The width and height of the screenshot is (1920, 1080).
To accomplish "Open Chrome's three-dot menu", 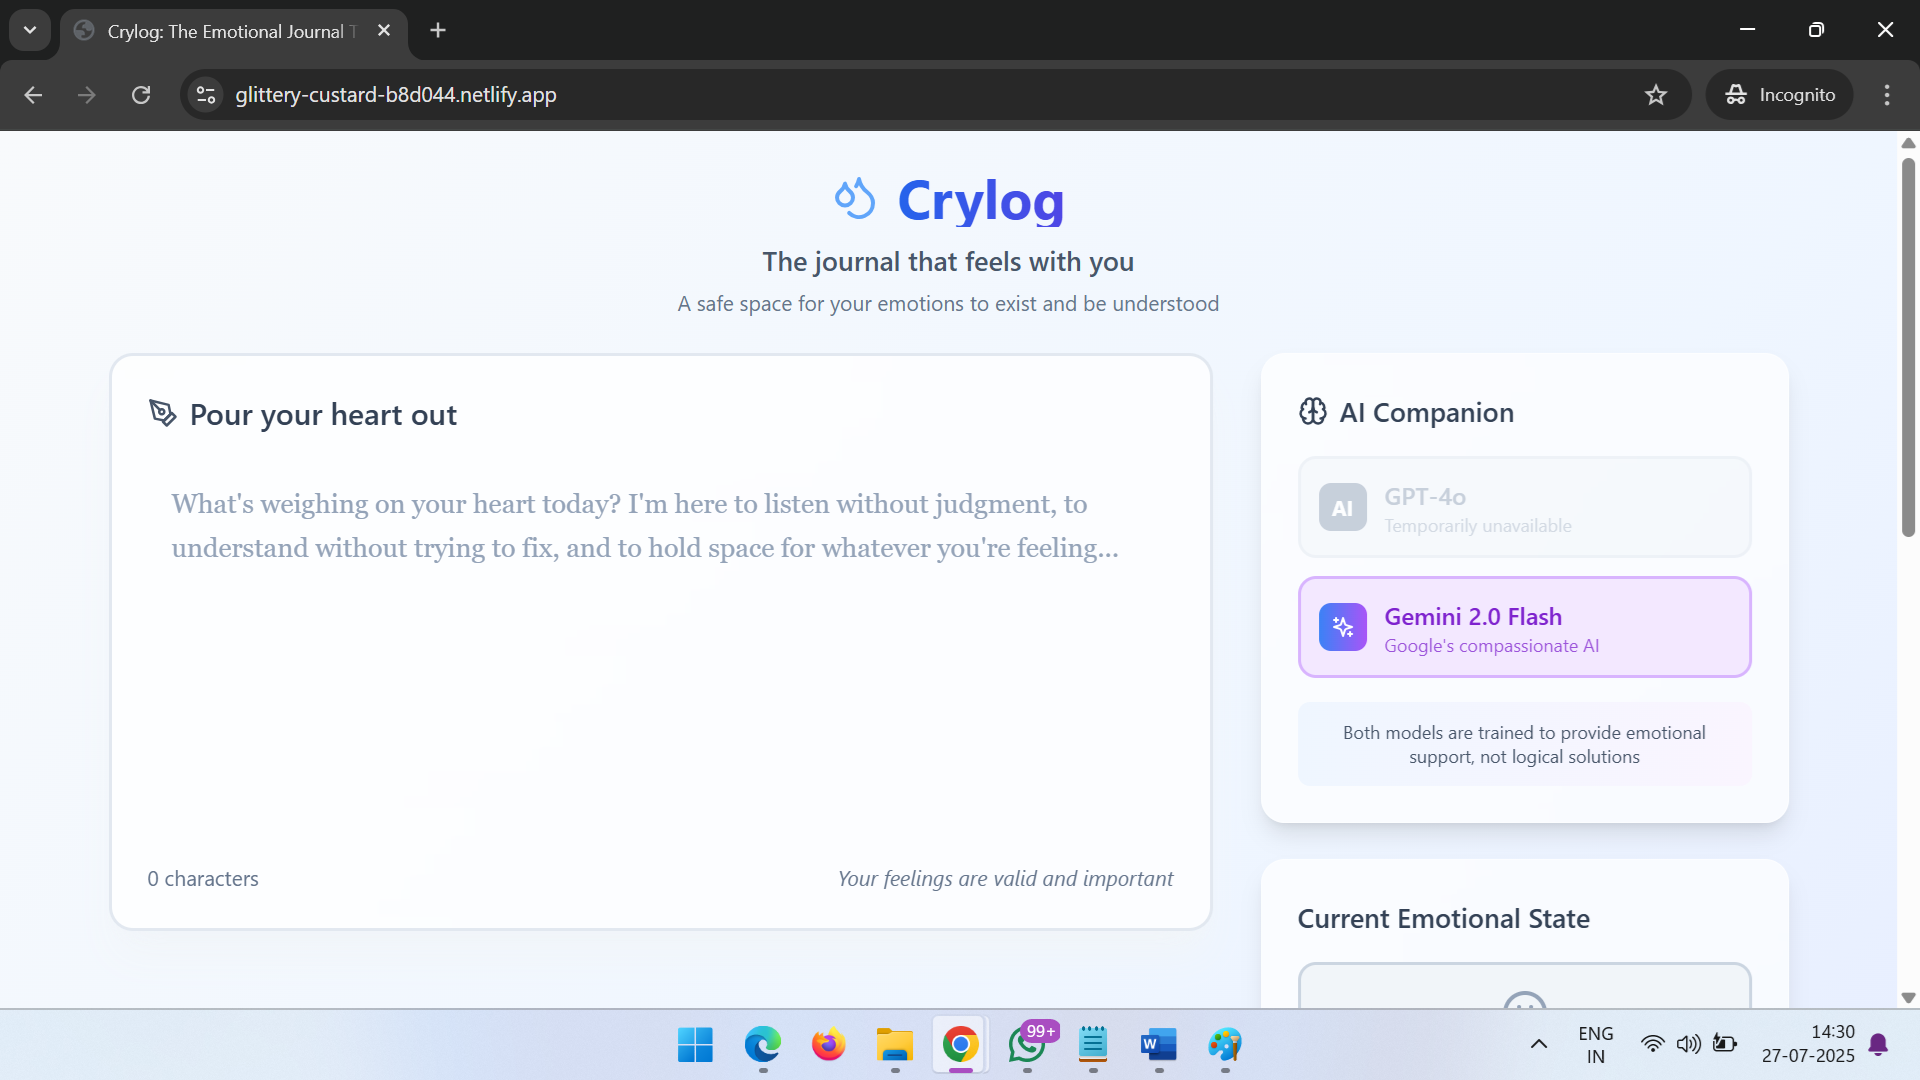I will [1887, 95].
